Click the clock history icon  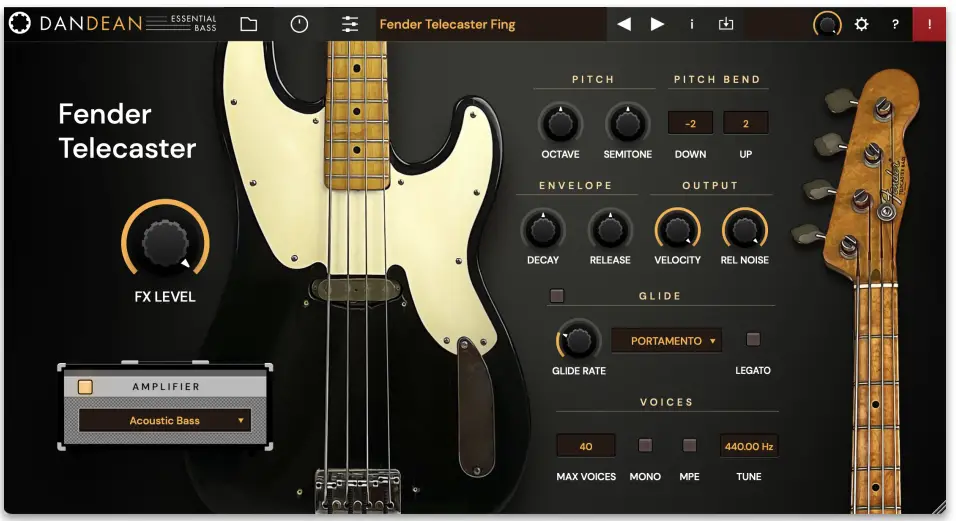pos(299,24)
